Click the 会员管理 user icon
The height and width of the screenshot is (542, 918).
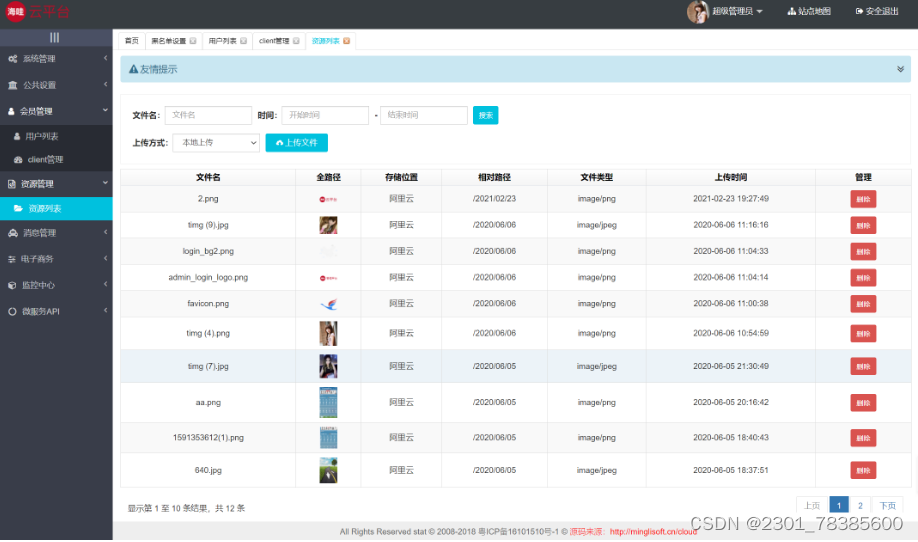point(11,111)
